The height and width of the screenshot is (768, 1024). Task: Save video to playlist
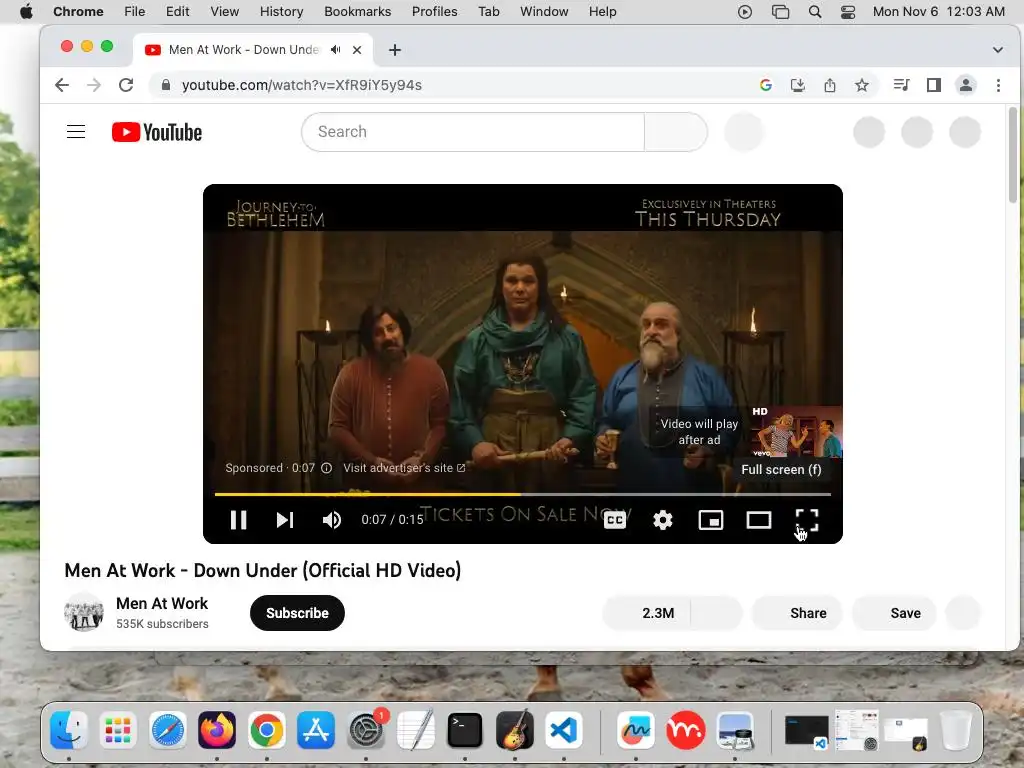(x=895, y=613)
